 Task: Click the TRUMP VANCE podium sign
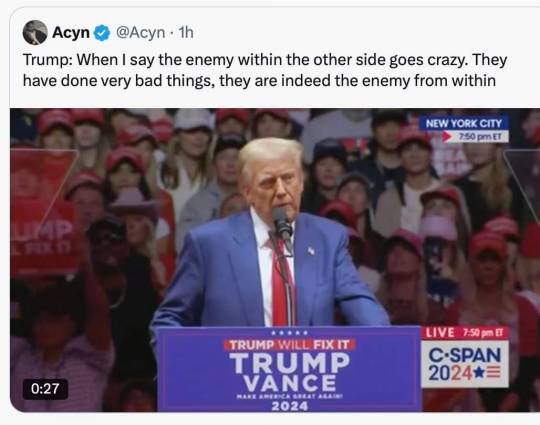pos(289,373)
